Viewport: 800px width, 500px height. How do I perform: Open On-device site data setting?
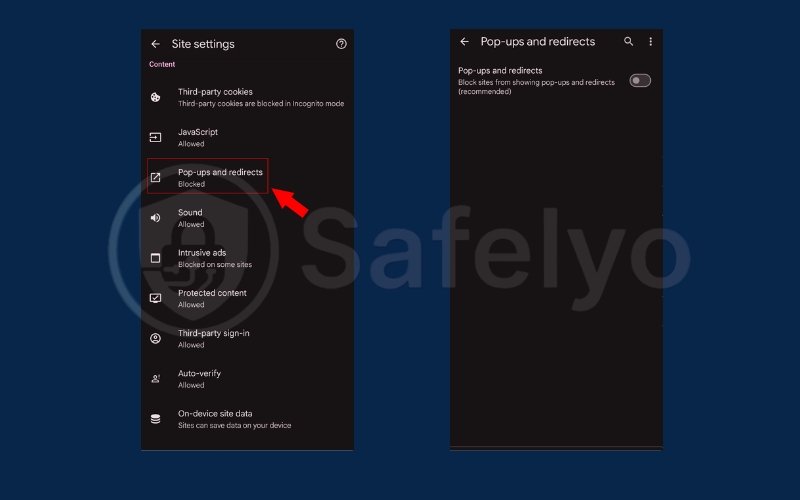(x=247, y=419)
